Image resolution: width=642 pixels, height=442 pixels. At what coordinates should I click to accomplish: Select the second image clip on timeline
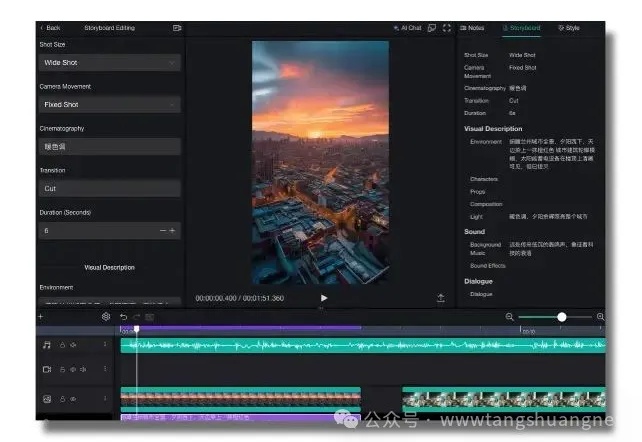point(504,399)
